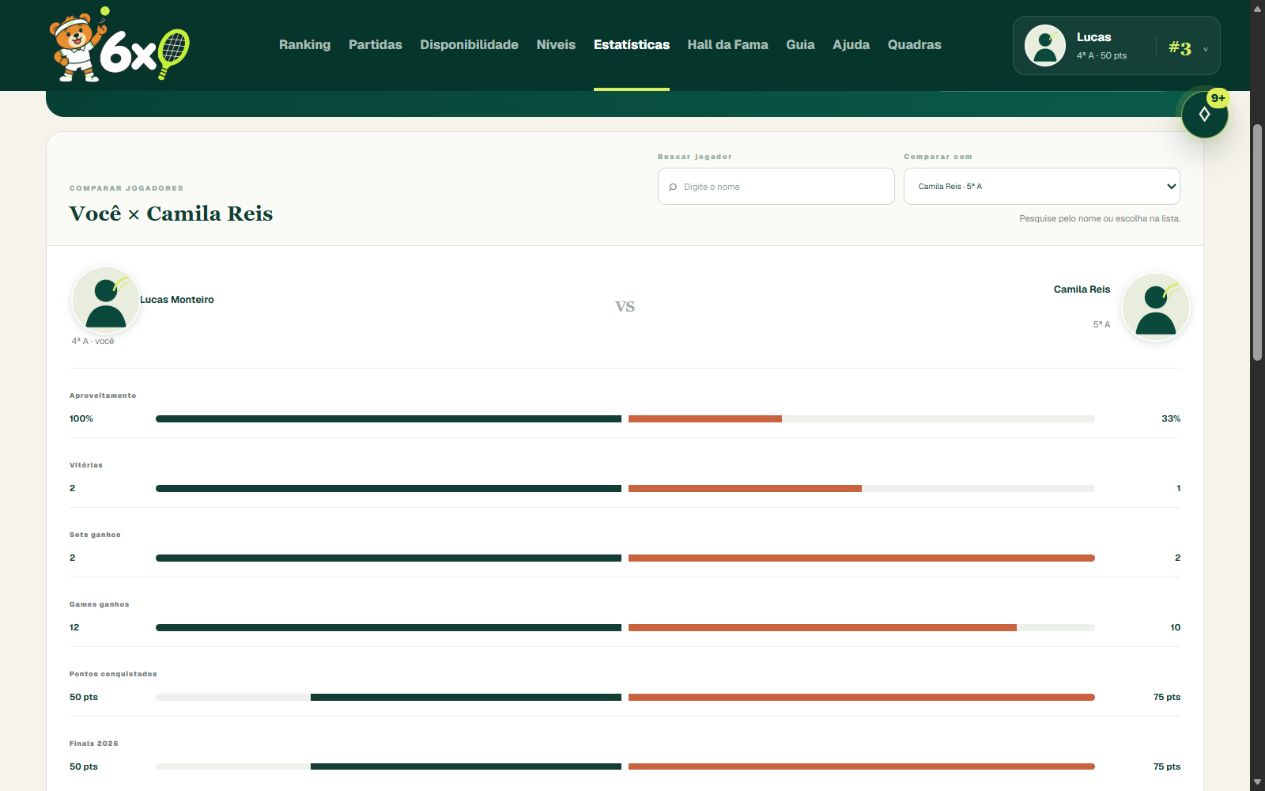The width and height of the screenshot is (1265, 791).
Task: Click the Games ganhos label
Action: coord(99,604)
